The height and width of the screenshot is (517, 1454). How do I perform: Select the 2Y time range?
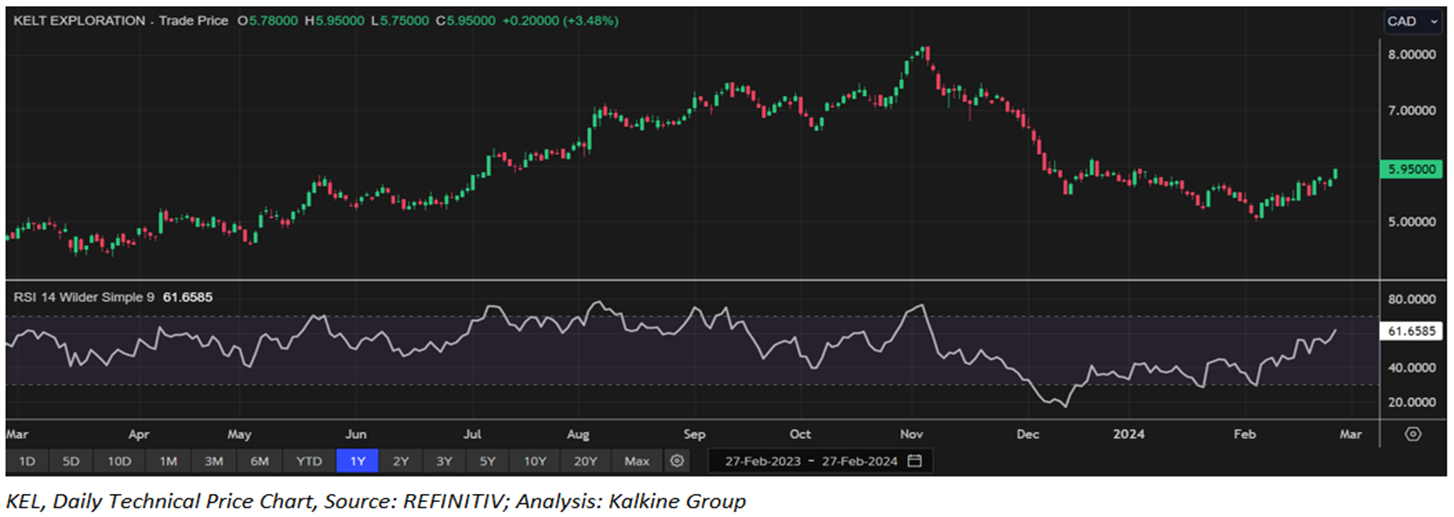[400, 461]
